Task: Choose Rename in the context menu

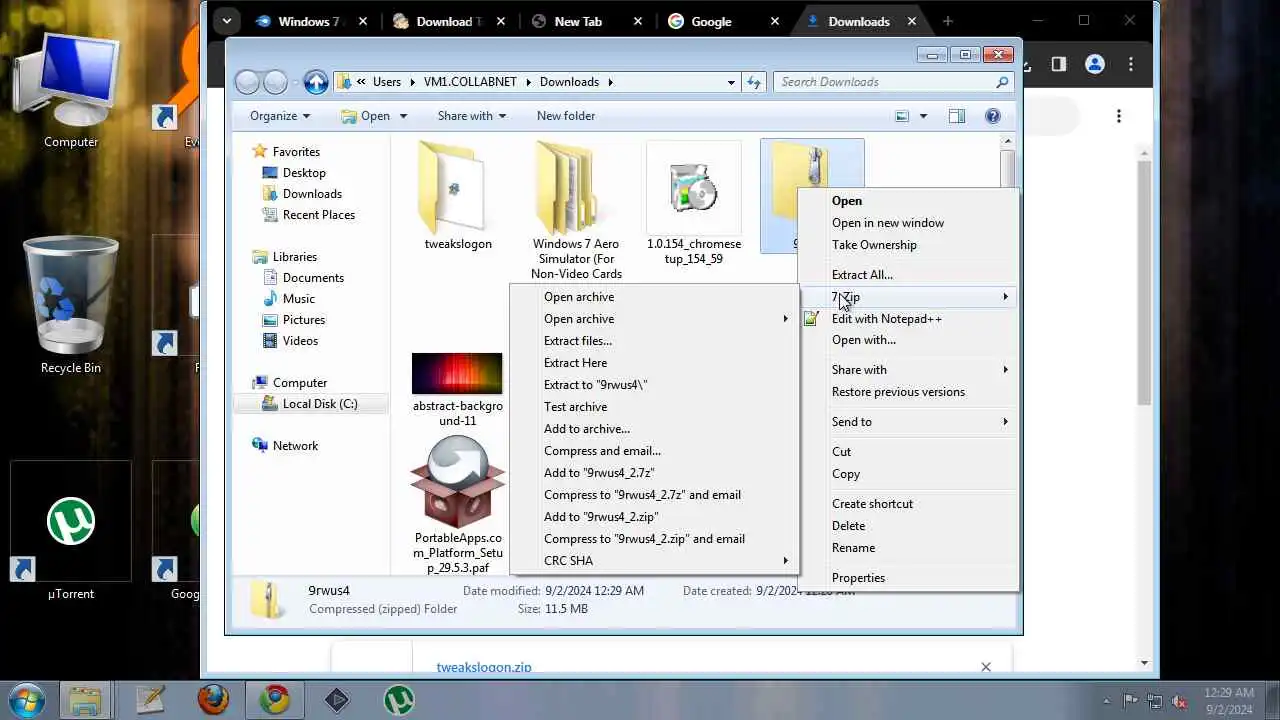Action: point(853,548)
